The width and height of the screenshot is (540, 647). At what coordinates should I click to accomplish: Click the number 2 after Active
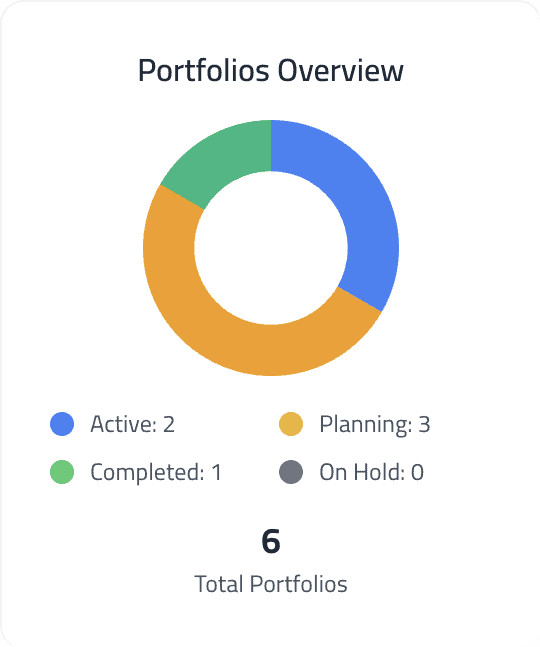(x=169, y=424)
